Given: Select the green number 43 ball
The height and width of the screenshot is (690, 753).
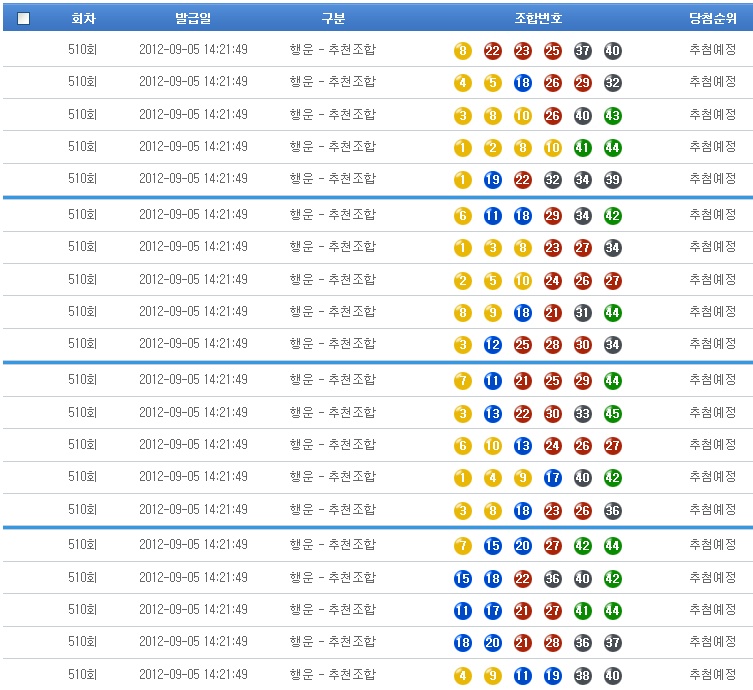Looking at the screenshot, I should tap(613, 115).
